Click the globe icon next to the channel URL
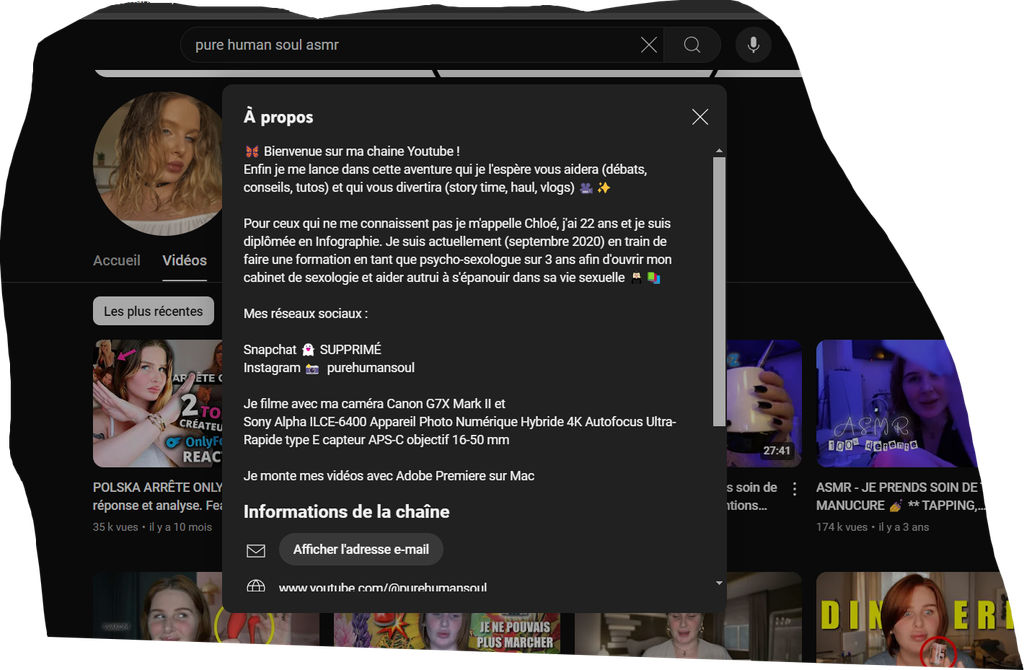 point(256,587)
